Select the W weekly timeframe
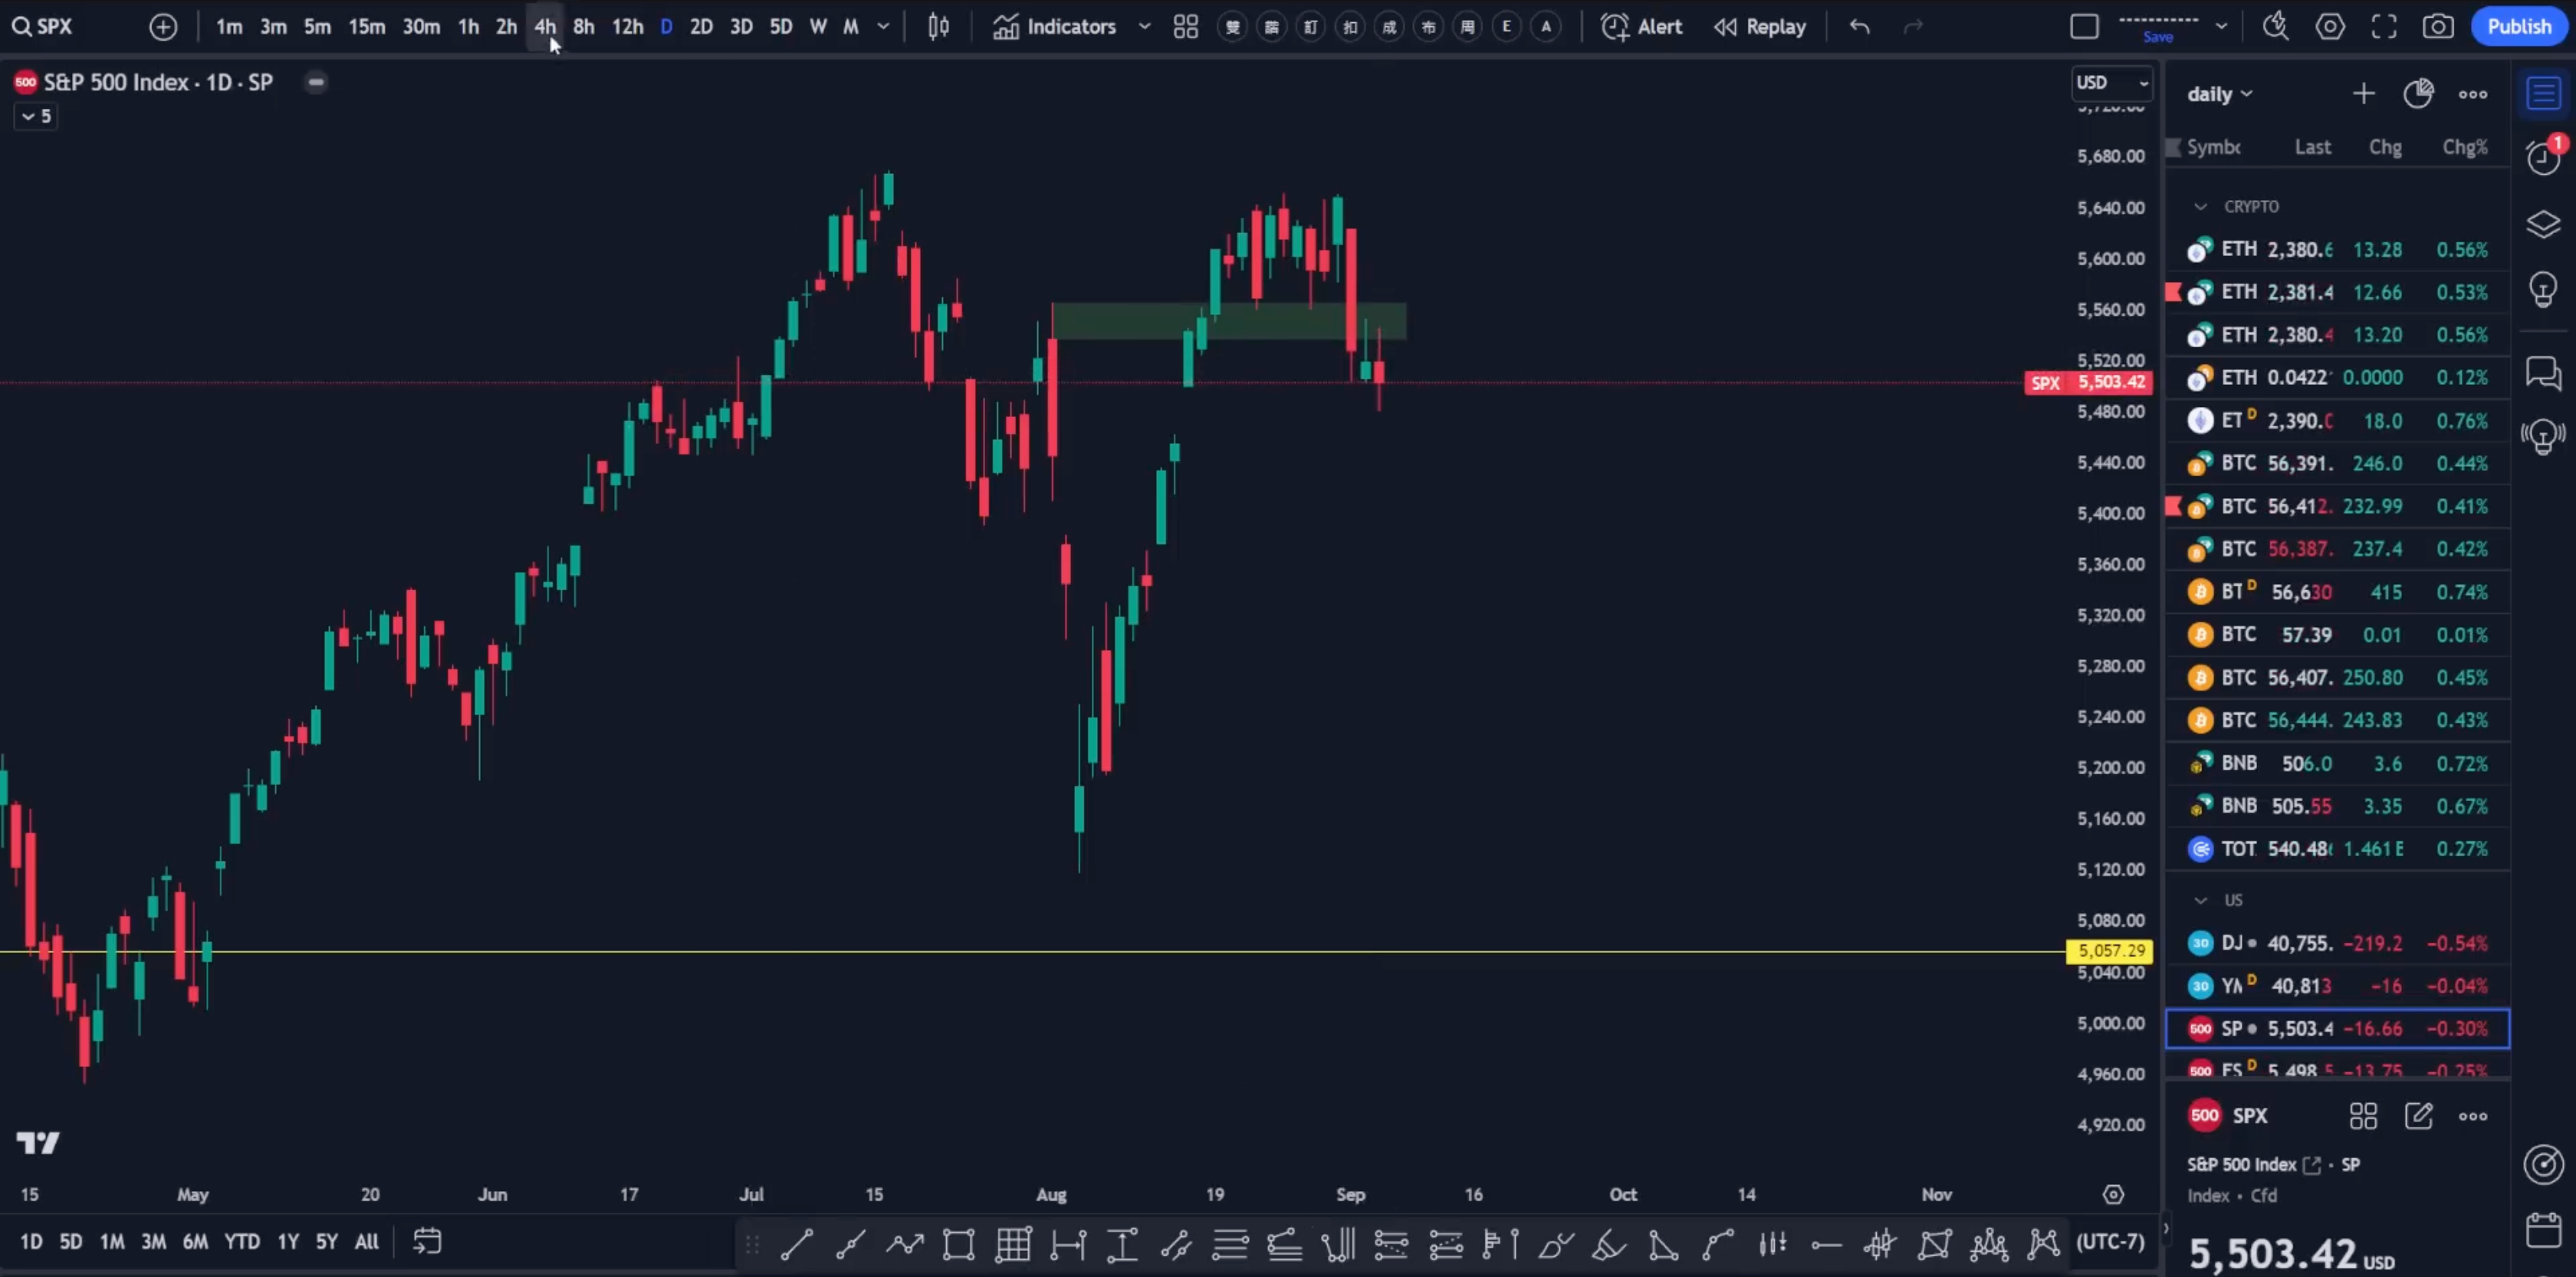The width and height of the screenshot is (2576, 1277). [818, 27]
